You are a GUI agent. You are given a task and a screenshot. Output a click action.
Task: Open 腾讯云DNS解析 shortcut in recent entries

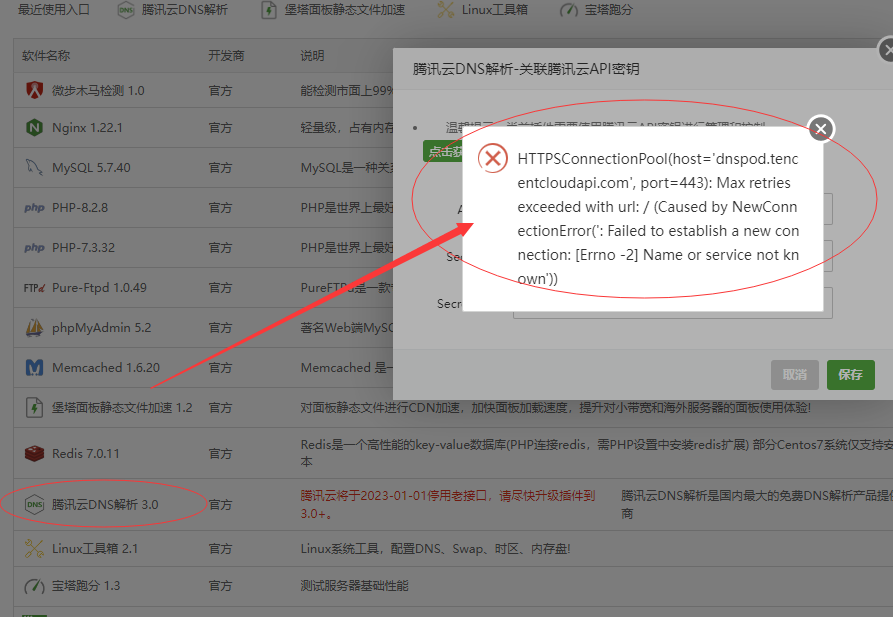pyautogui.click(x=173, y=10)
